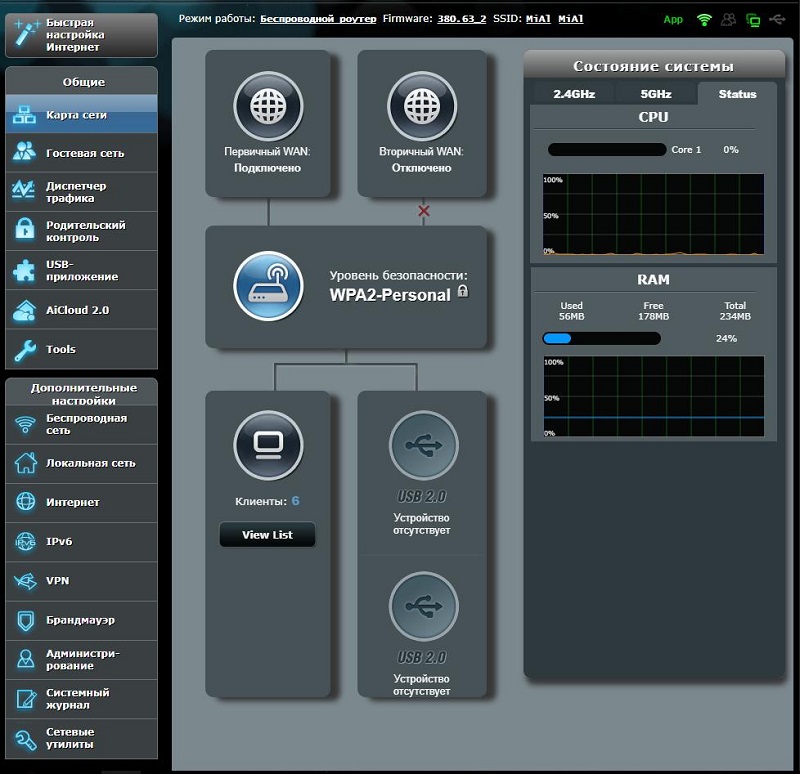Click the USB status icon in header
The height and width of the screenshot is (774, 800).
coord(779,19)
